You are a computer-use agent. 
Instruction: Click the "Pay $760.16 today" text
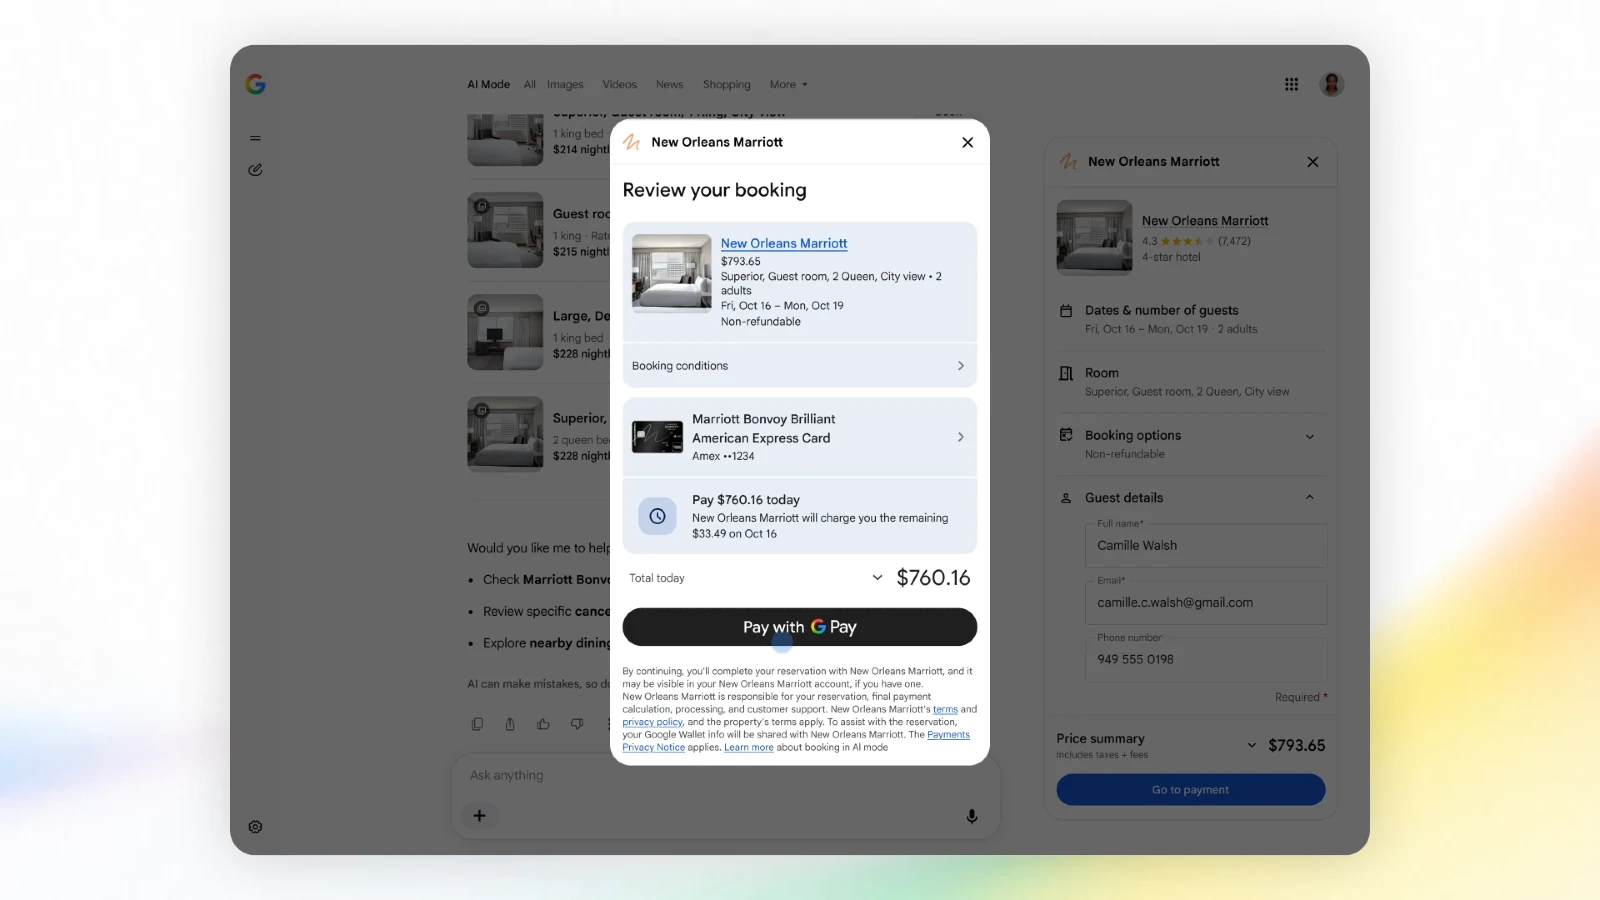[746, 500]
